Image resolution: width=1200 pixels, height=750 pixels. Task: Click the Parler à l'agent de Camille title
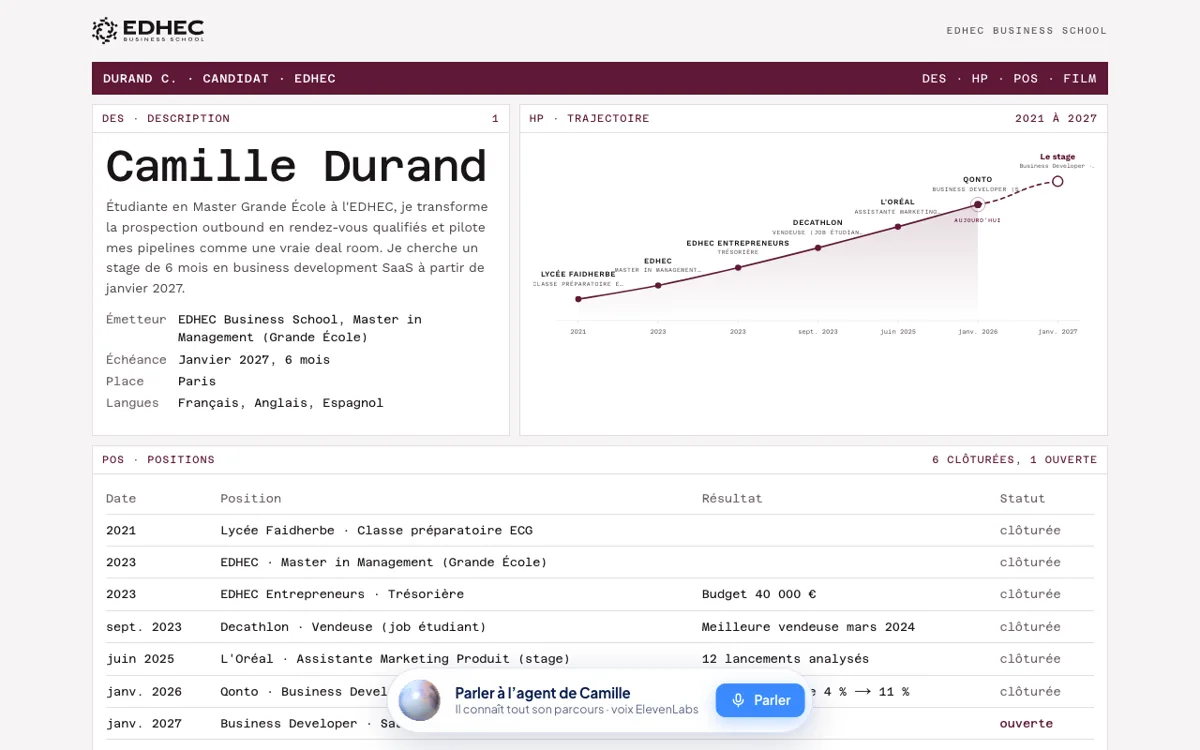click(x=542, y=693)
